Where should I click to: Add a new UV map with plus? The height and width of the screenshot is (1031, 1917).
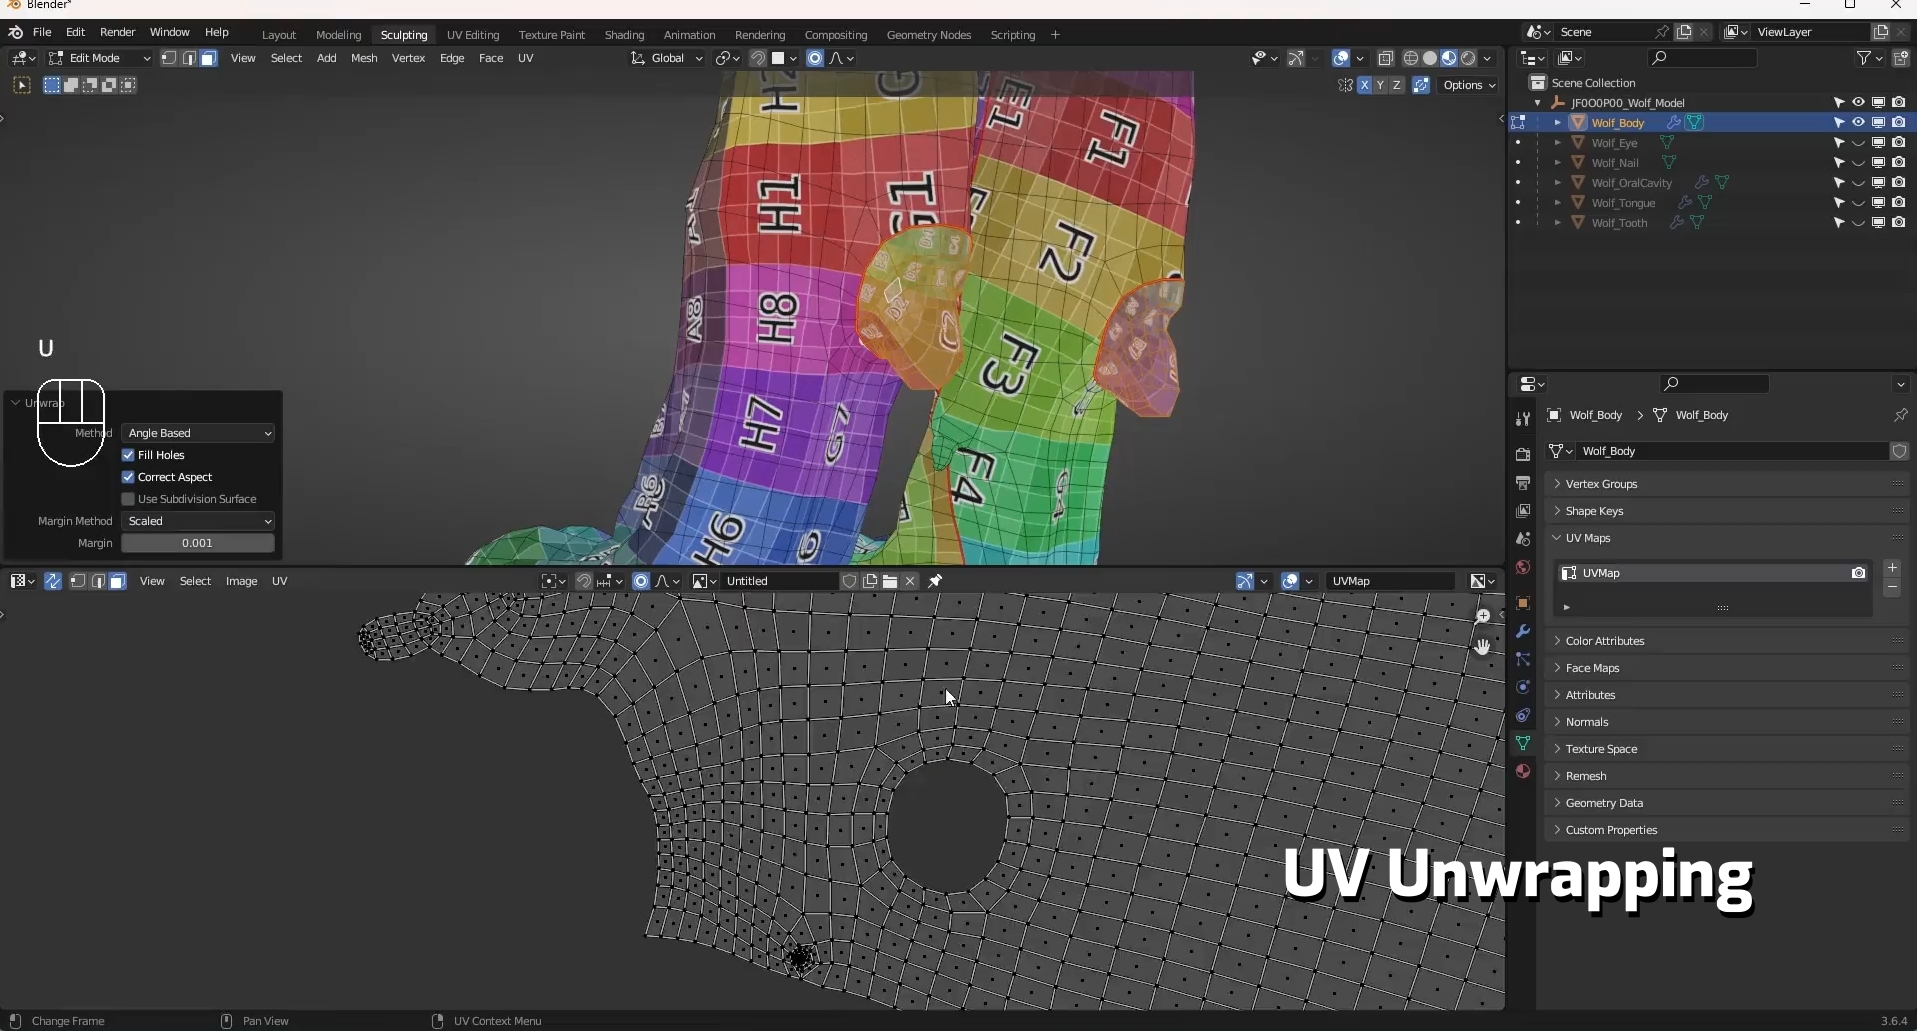point(1892,568)
